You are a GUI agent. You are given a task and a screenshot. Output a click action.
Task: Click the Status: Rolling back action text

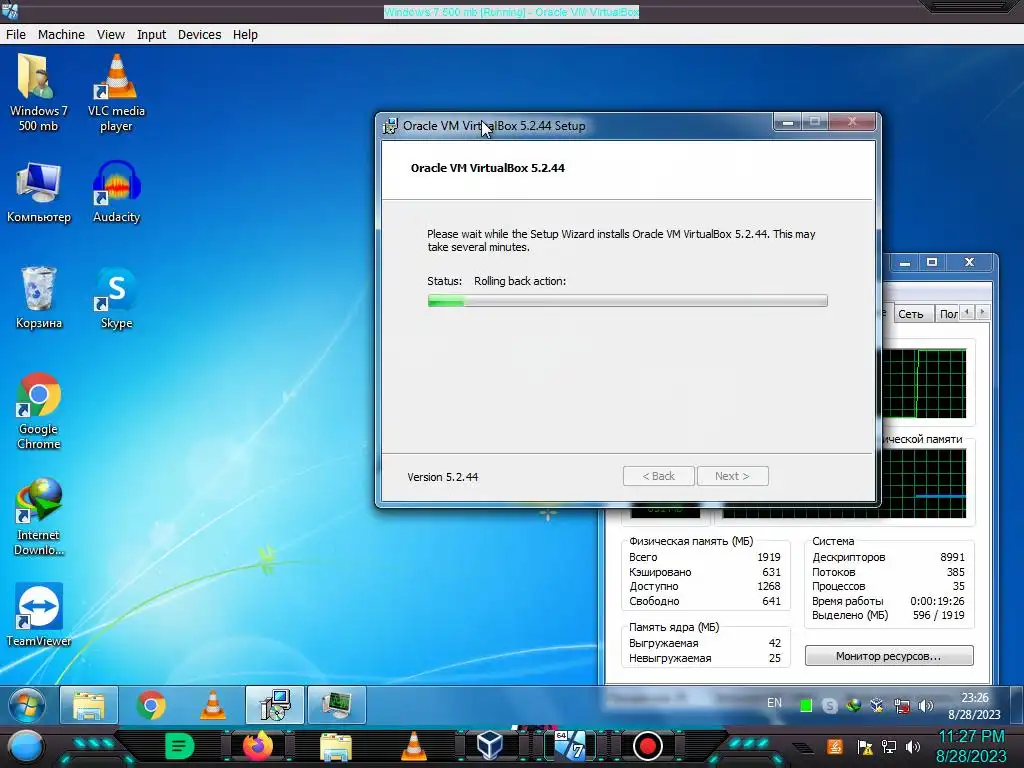click(496, 281)
